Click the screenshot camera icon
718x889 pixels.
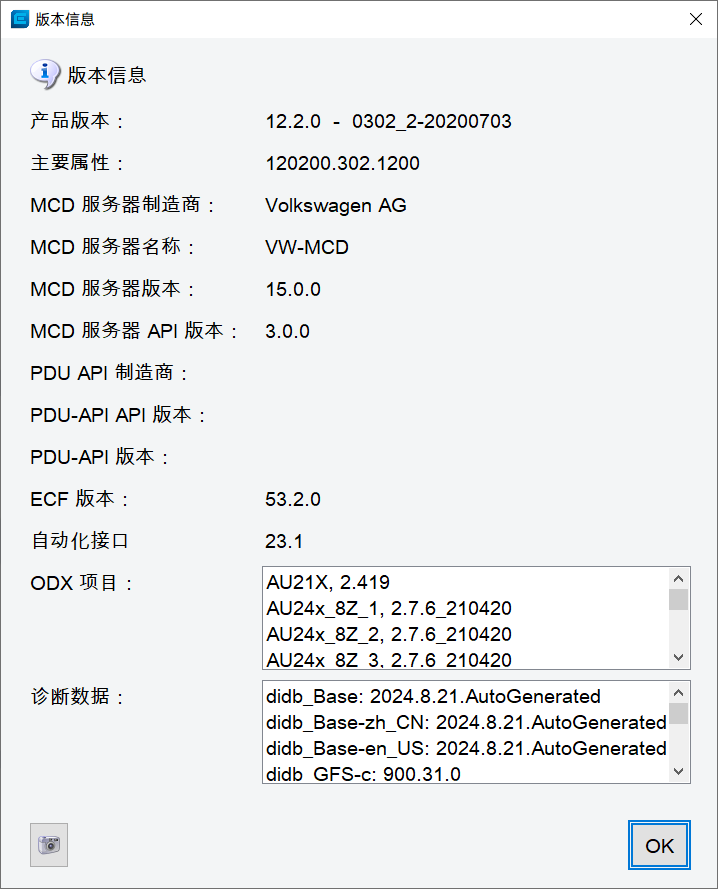click(x=49, y=845)
